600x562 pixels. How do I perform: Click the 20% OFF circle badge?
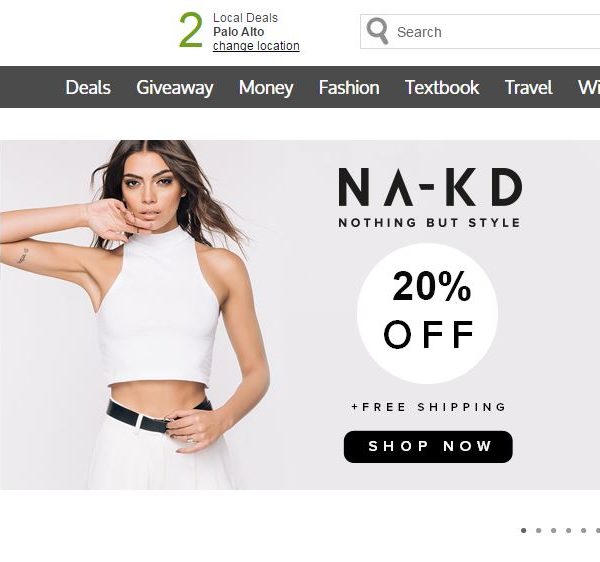(427, 313)
